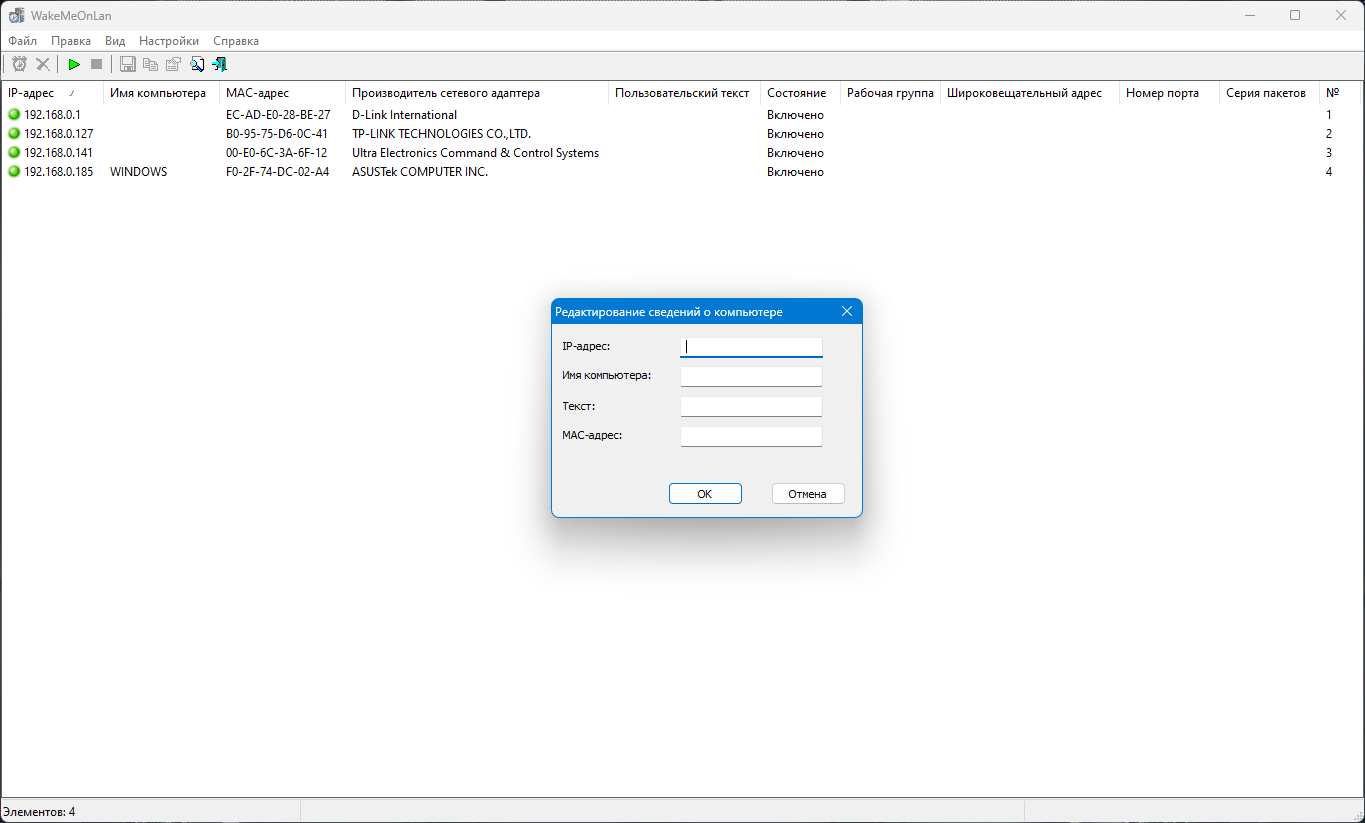Sort by the Номер порта column header

pyautogui.click(x=1169, y=93)
